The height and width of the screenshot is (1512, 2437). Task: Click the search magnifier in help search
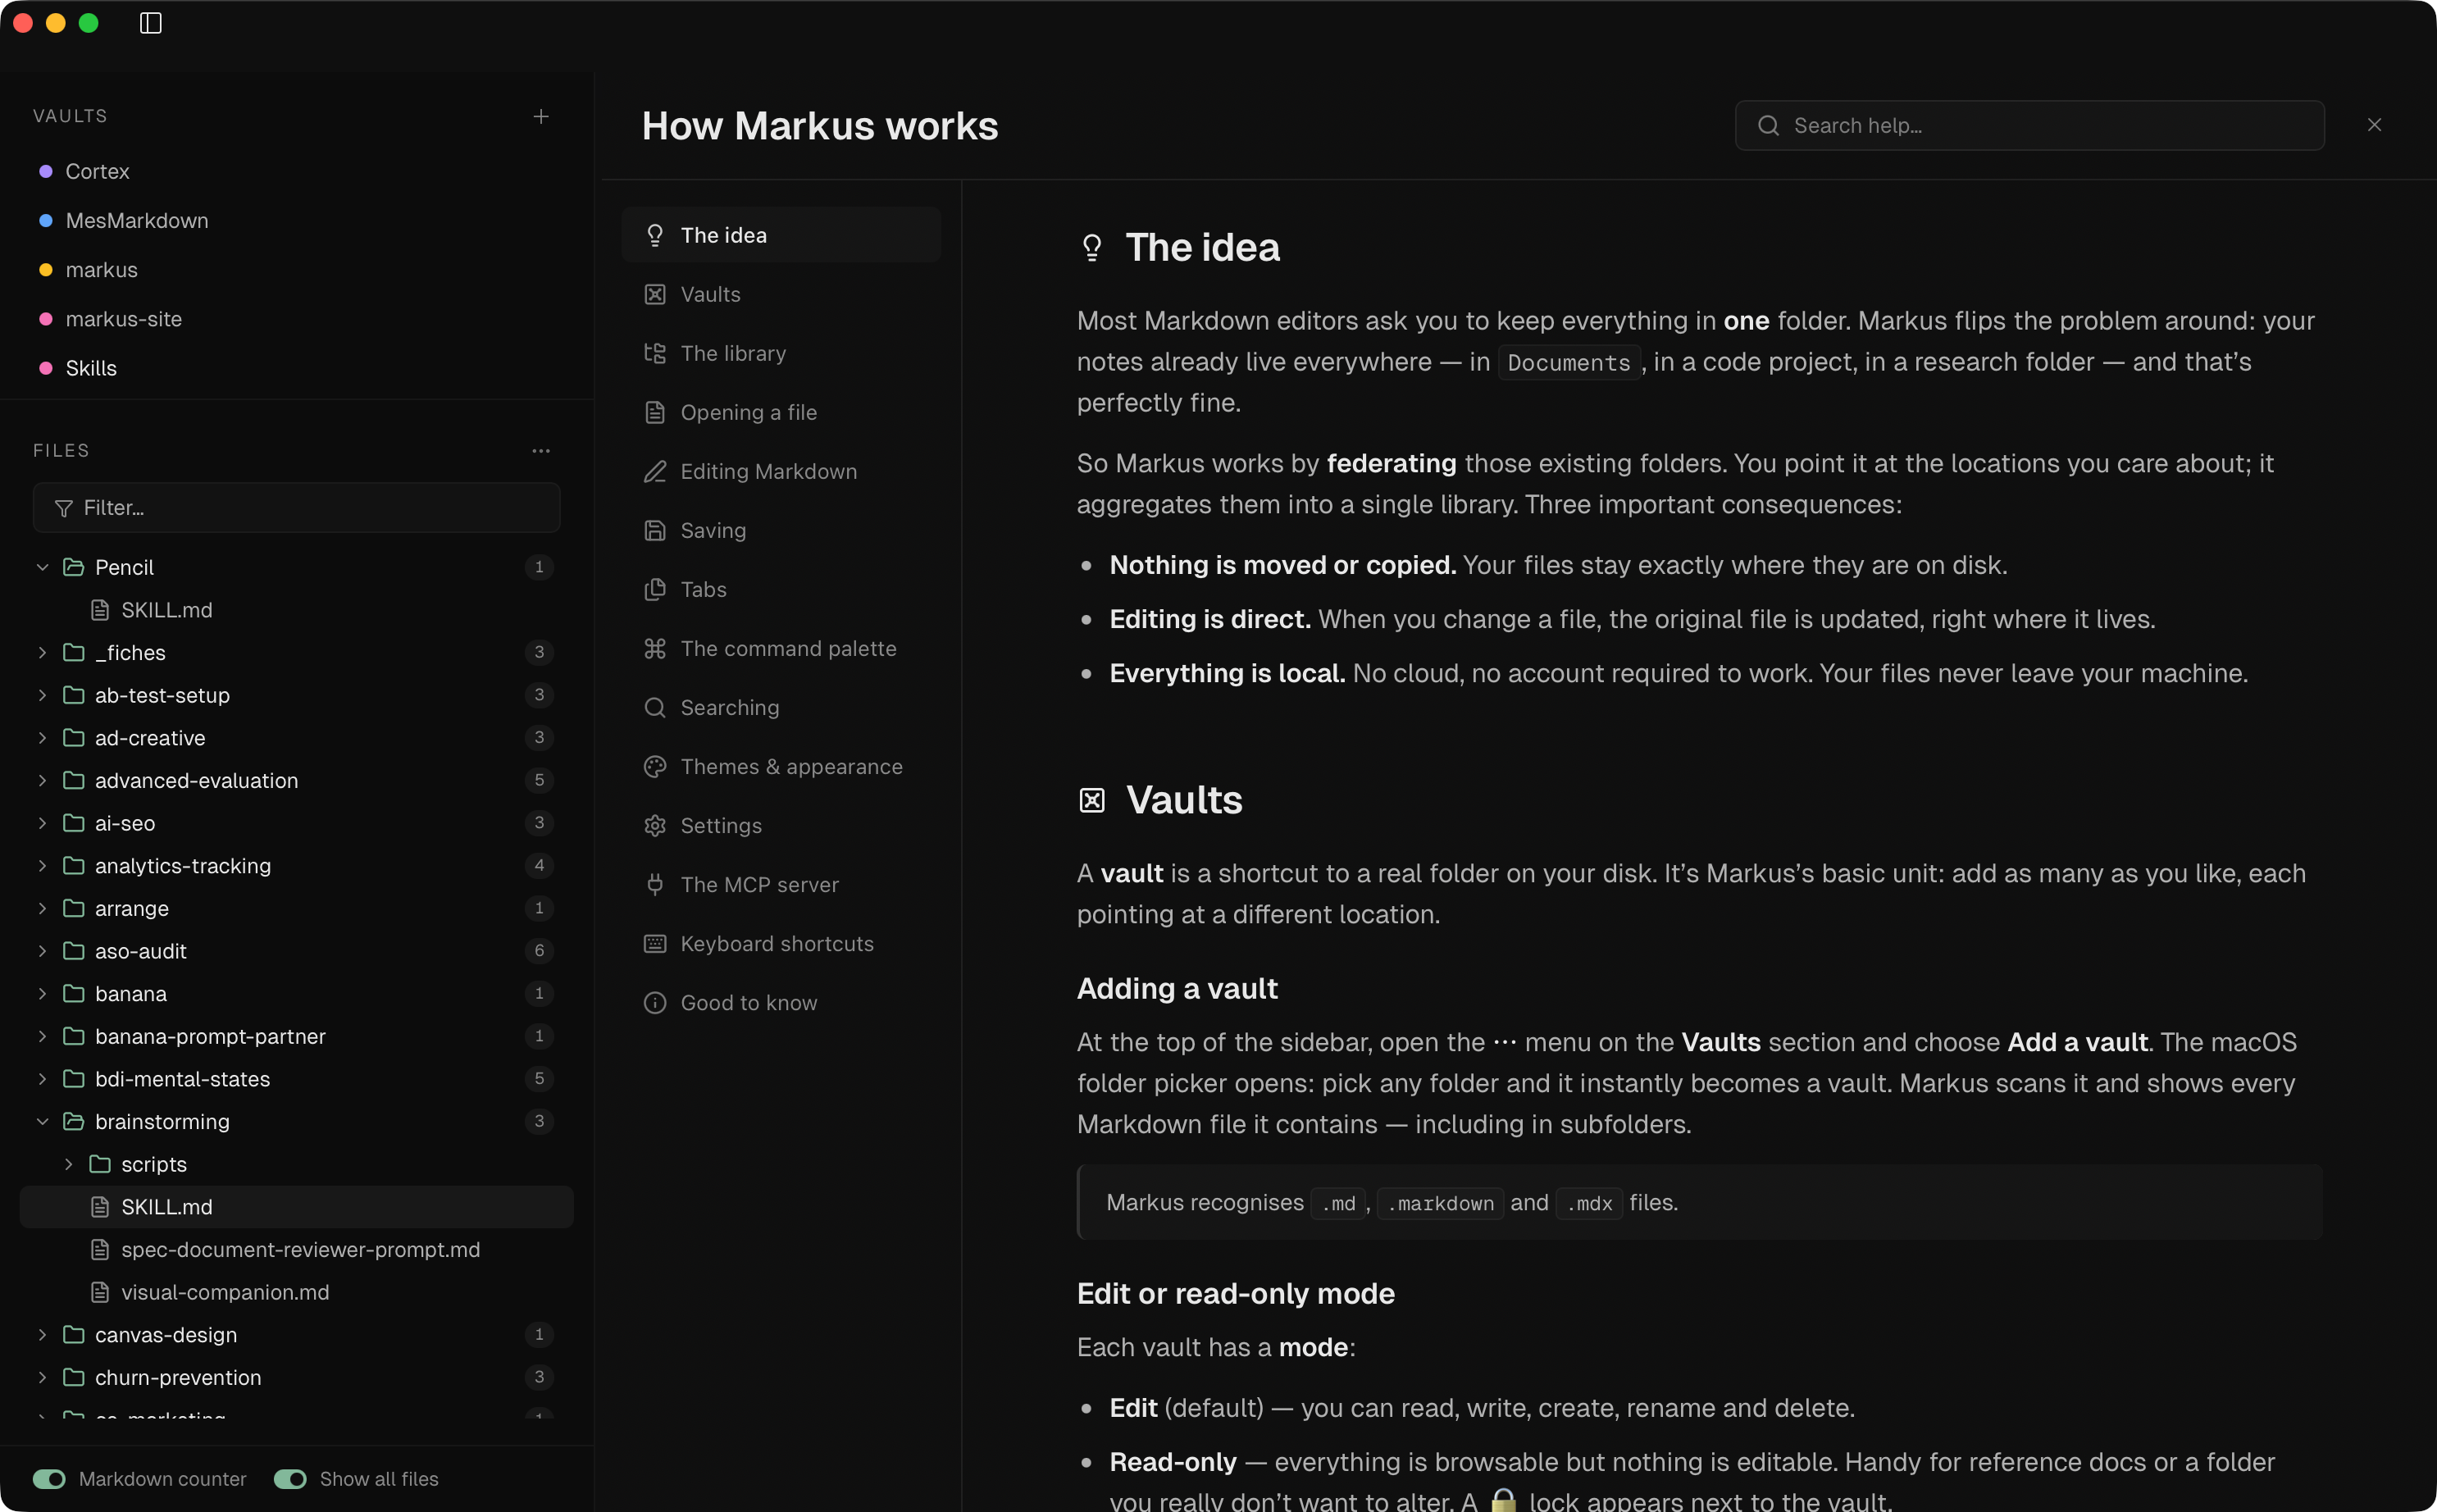1768,125
